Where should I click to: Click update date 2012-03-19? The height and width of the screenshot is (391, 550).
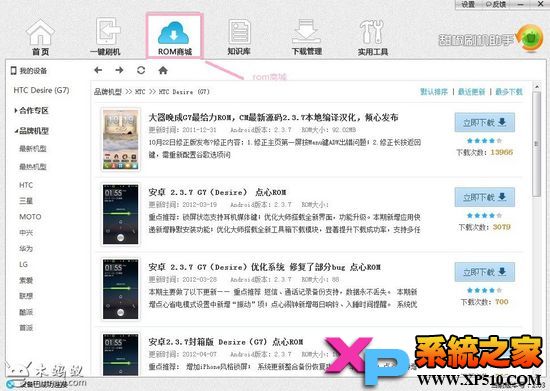click(x=199, y=204)
